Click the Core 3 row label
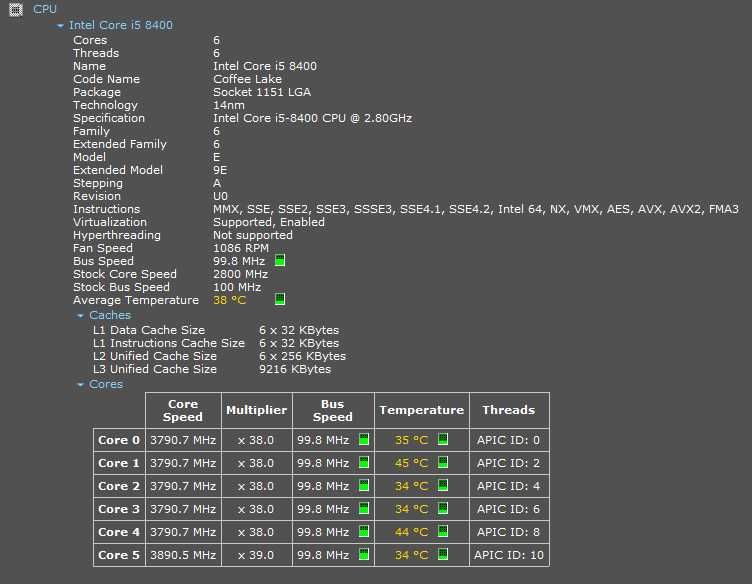 [x=119, y=509]
